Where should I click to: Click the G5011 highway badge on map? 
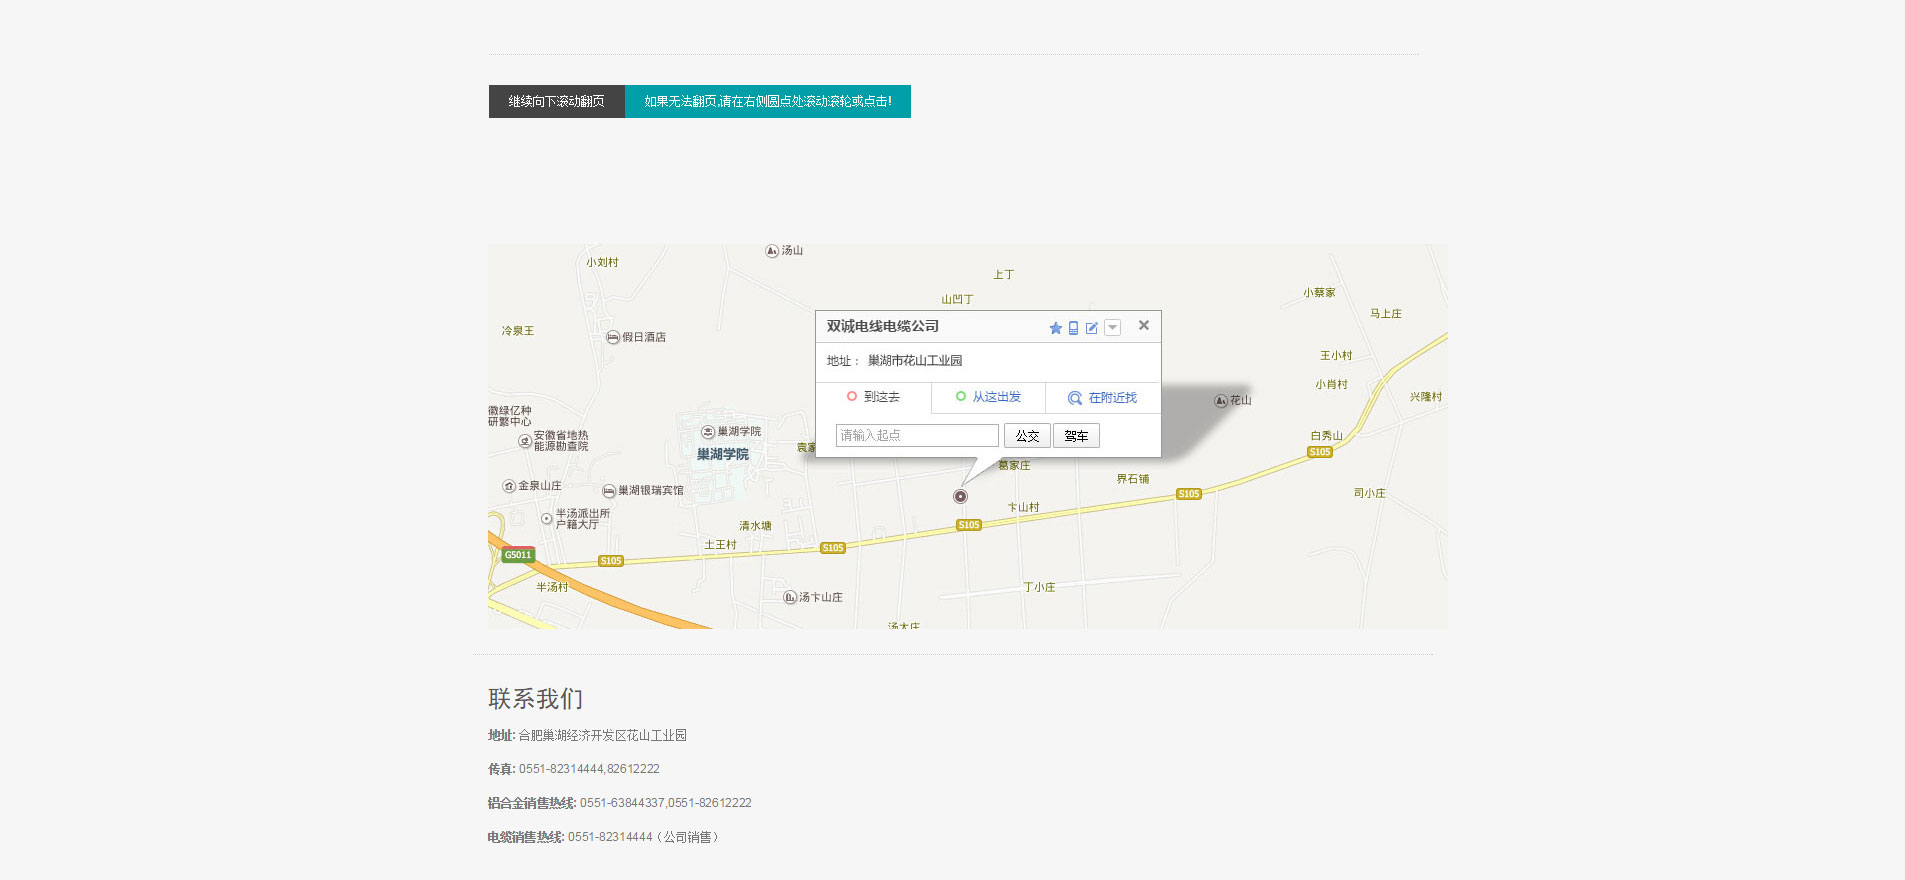point(518,555)
